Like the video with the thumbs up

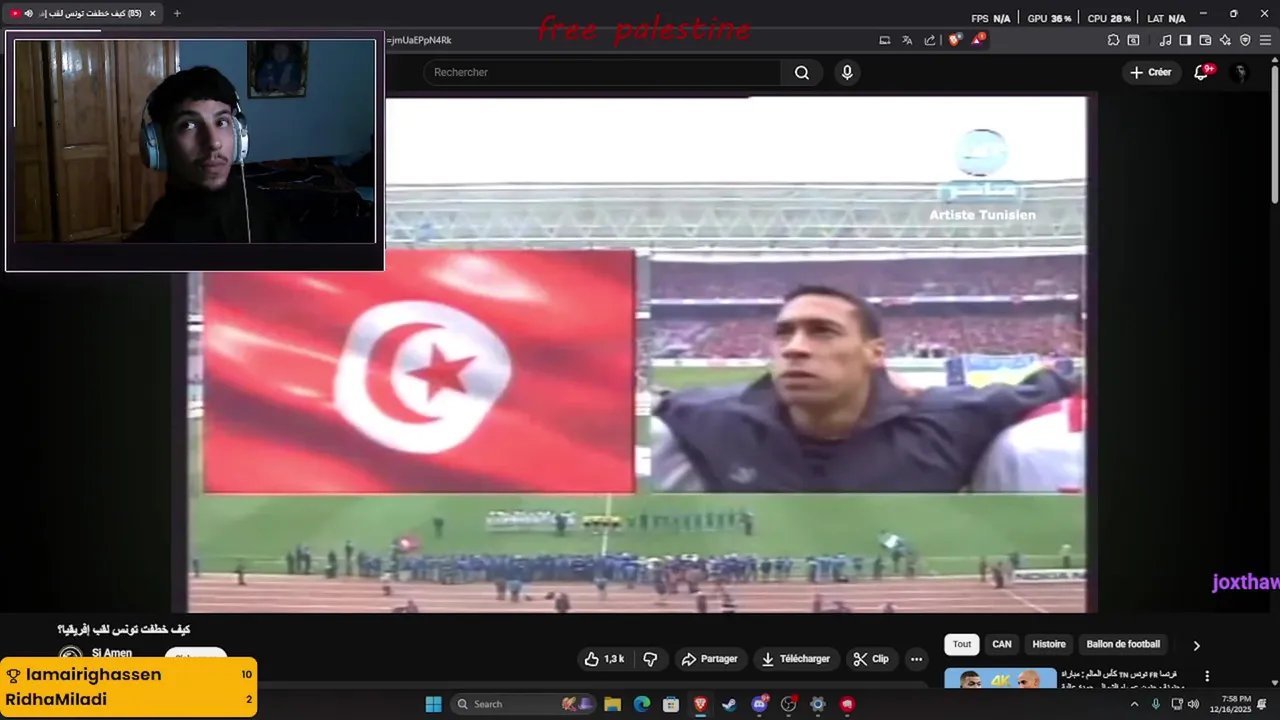pos(604,659)
